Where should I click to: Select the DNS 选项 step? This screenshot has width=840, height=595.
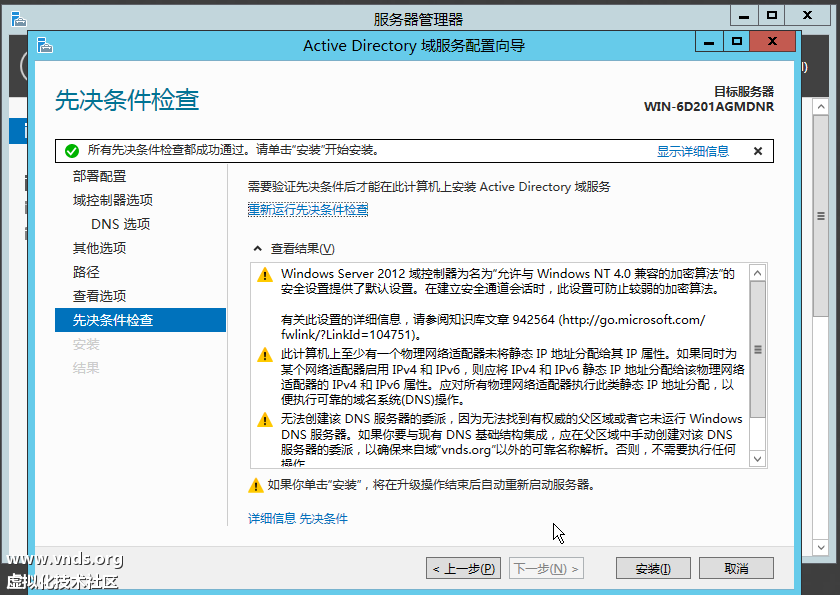(x=121, y=224)
